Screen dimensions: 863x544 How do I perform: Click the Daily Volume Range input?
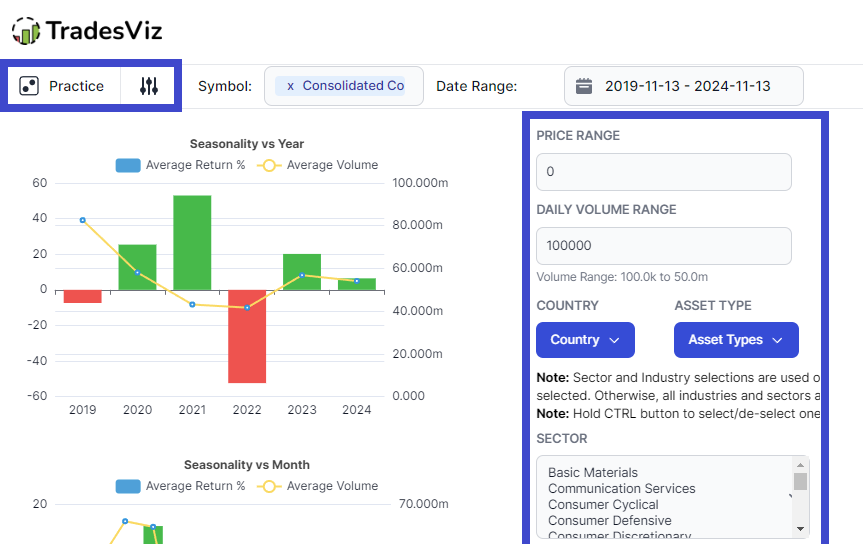[663, 246]
